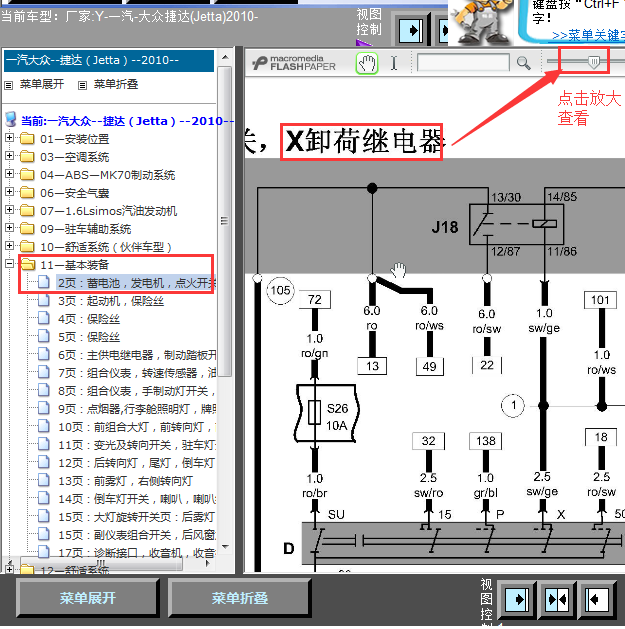Click document icon of 3页：起动机 row

(43, 300)
